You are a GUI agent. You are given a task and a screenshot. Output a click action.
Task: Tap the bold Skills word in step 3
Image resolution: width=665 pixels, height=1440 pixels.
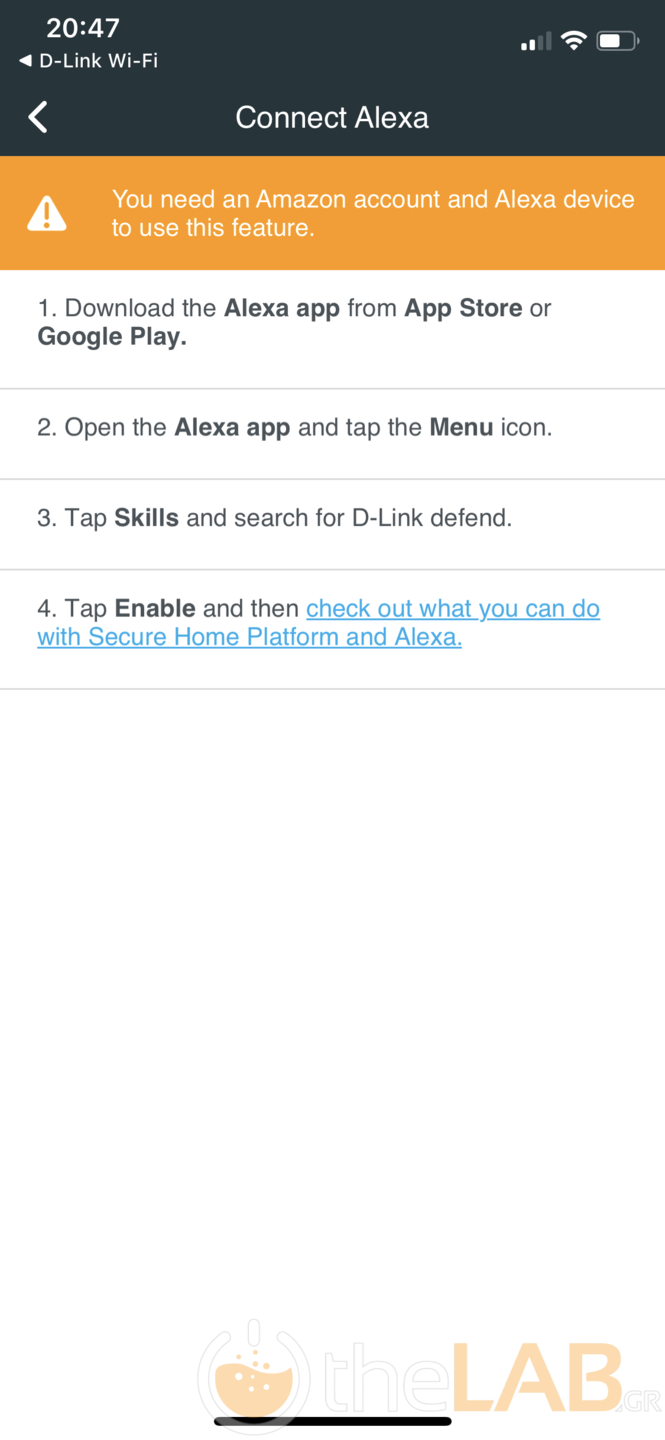(146, 518)
